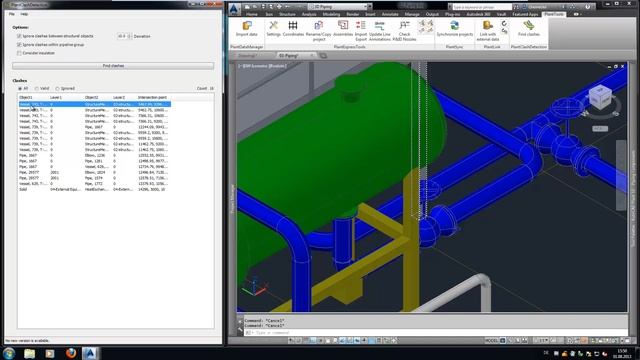The height and width of the screenshot is (360, 640).
Task: Select clash row with Elbow, 1824
Action: (95, 173)
